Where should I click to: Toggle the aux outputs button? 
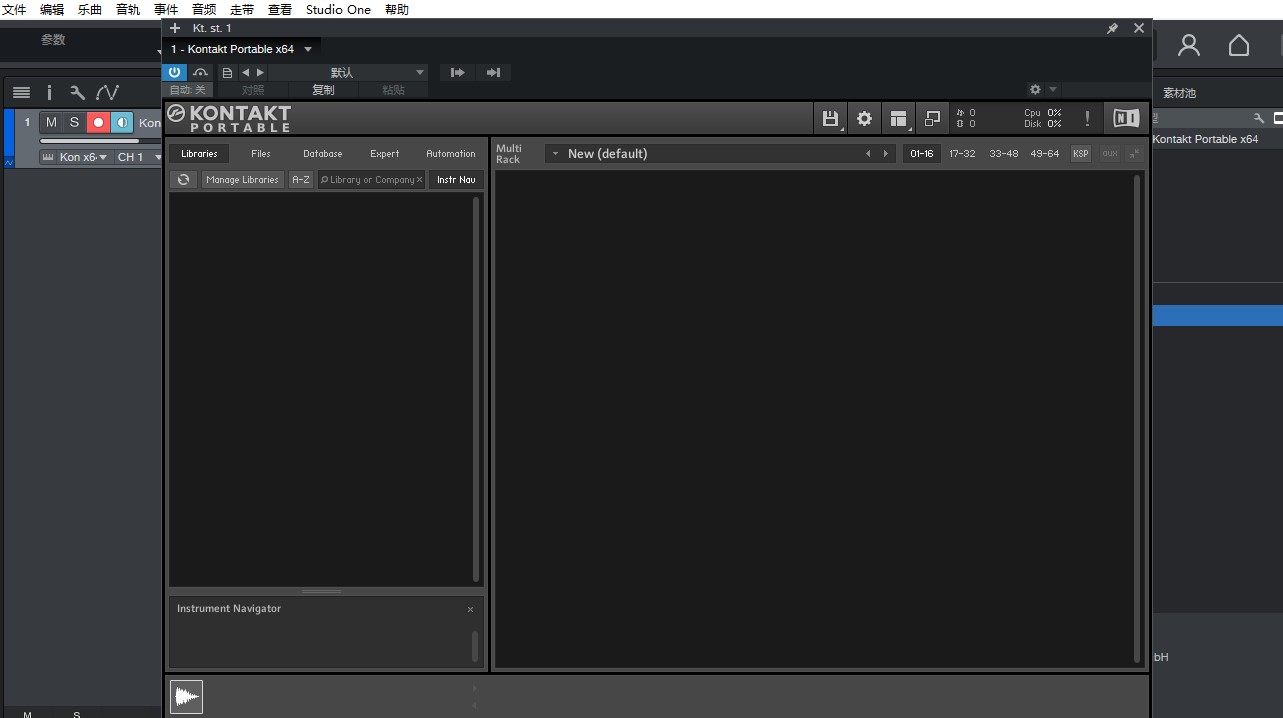(1110, 154)
